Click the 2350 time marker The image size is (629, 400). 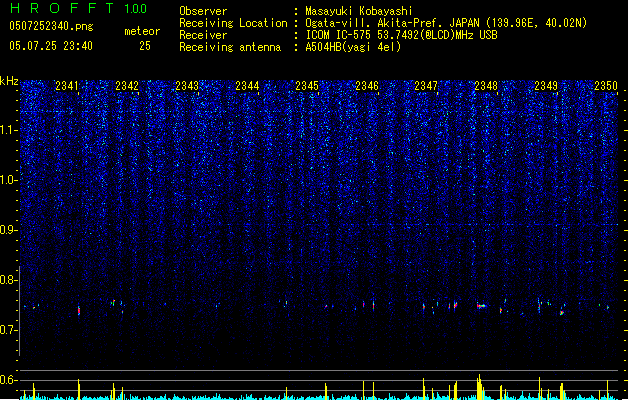606,86
